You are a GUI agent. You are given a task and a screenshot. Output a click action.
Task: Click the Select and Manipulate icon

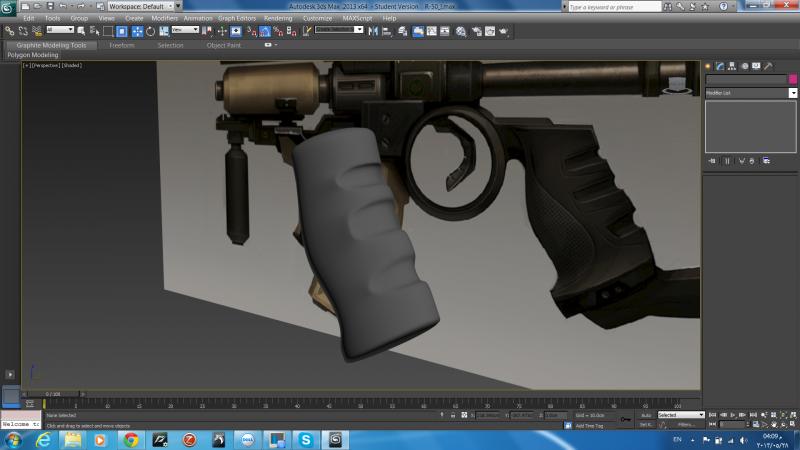point(222,31)
